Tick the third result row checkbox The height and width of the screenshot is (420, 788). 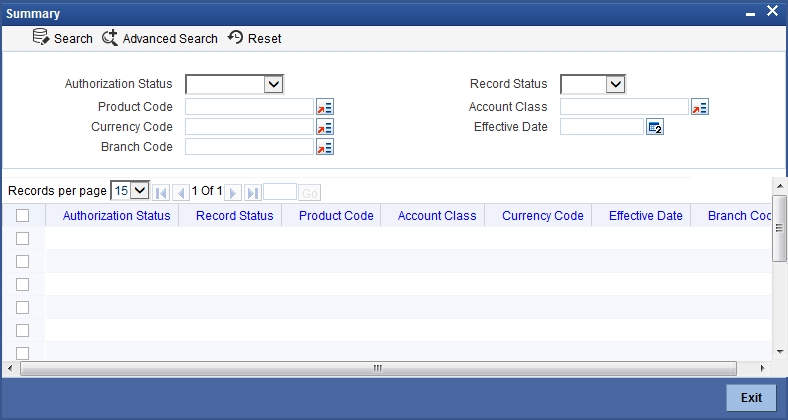coord(23,284)
